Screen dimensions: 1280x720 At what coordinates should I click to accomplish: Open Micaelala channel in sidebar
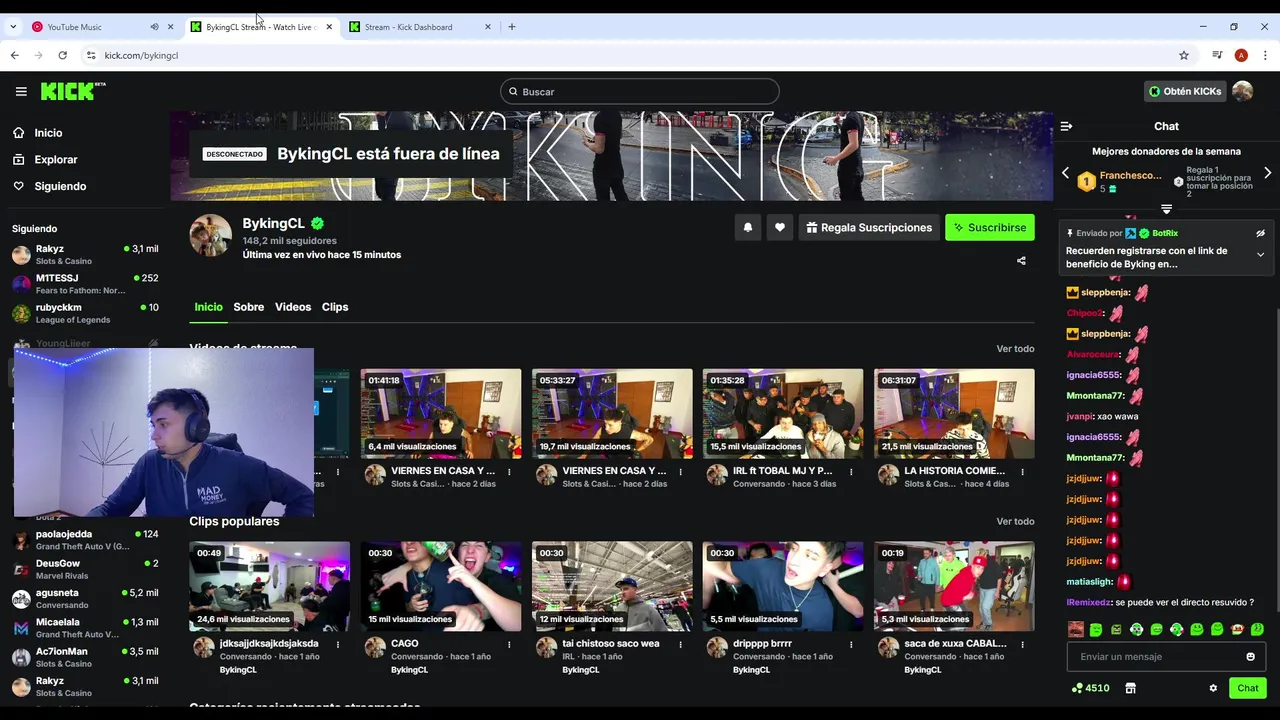85,628
